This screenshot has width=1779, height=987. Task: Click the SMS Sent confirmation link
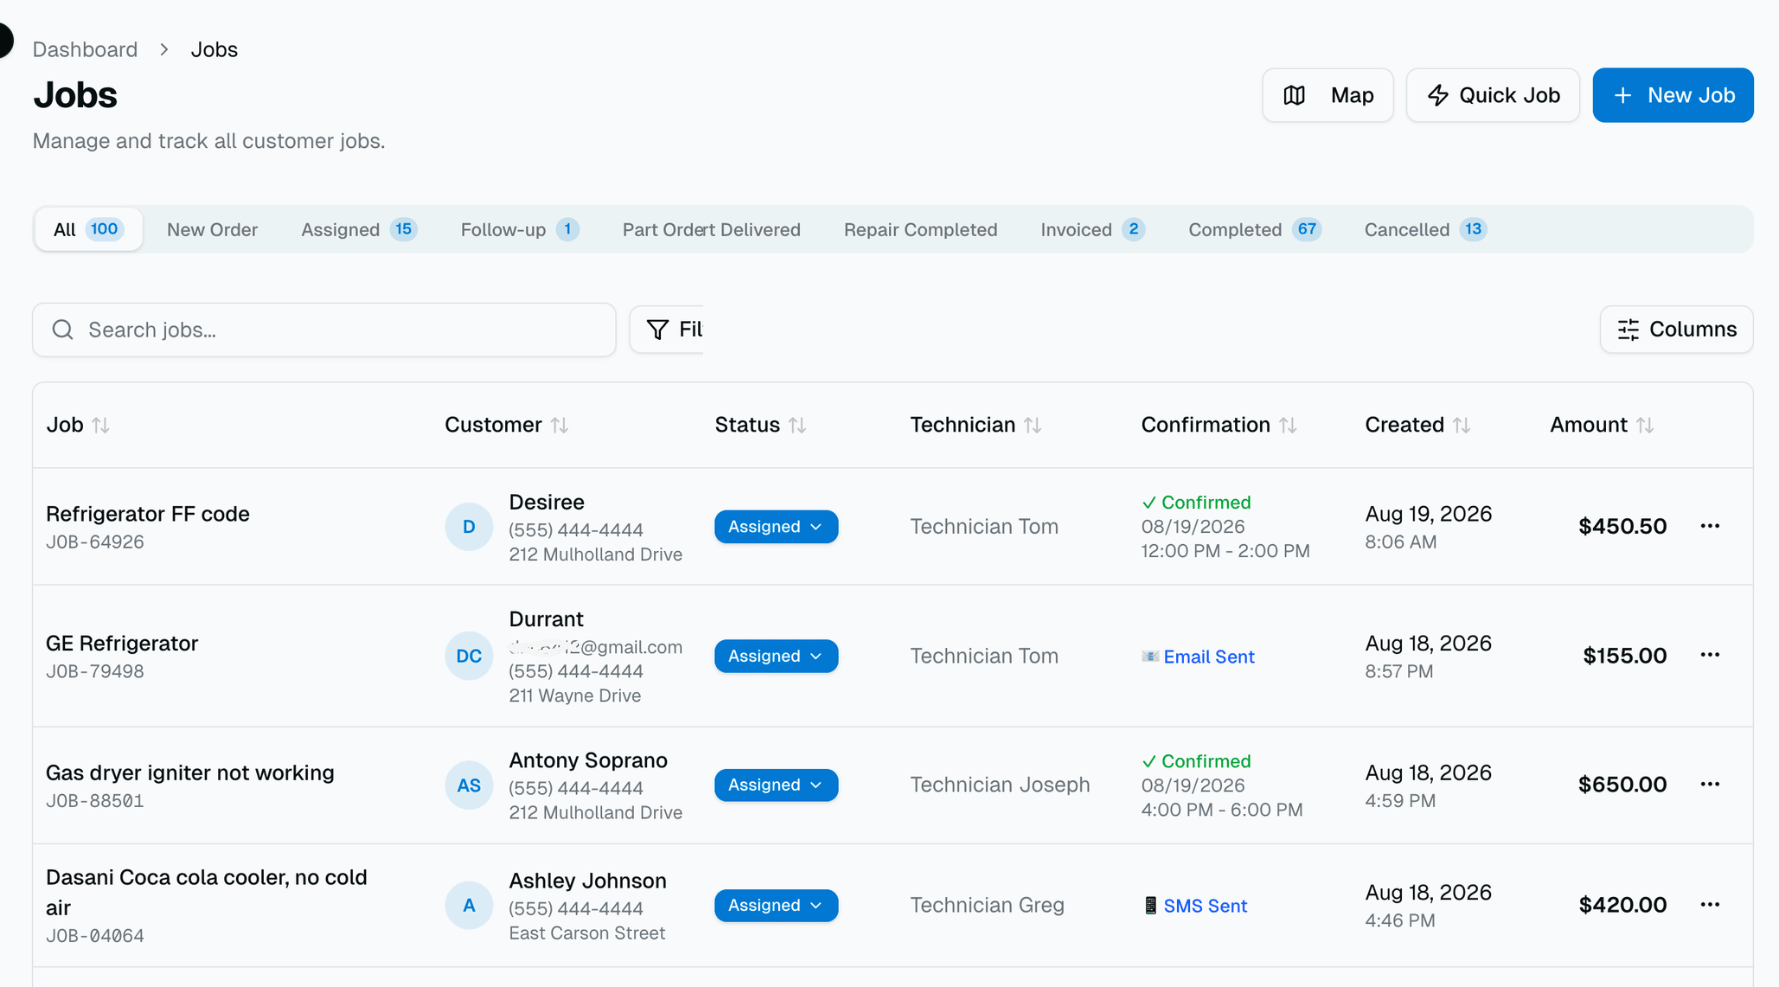1195,906
